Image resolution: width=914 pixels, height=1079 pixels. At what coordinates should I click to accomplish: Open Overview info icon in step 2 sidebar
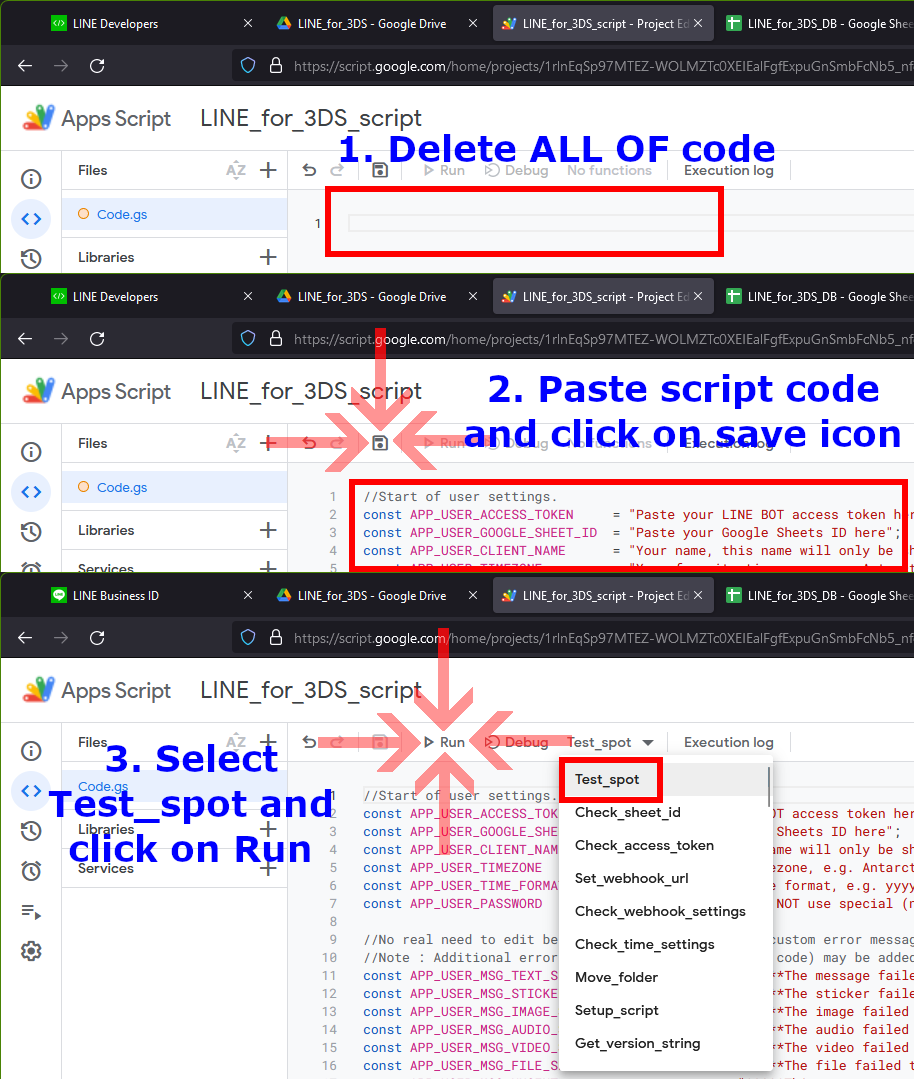(31, 452)
